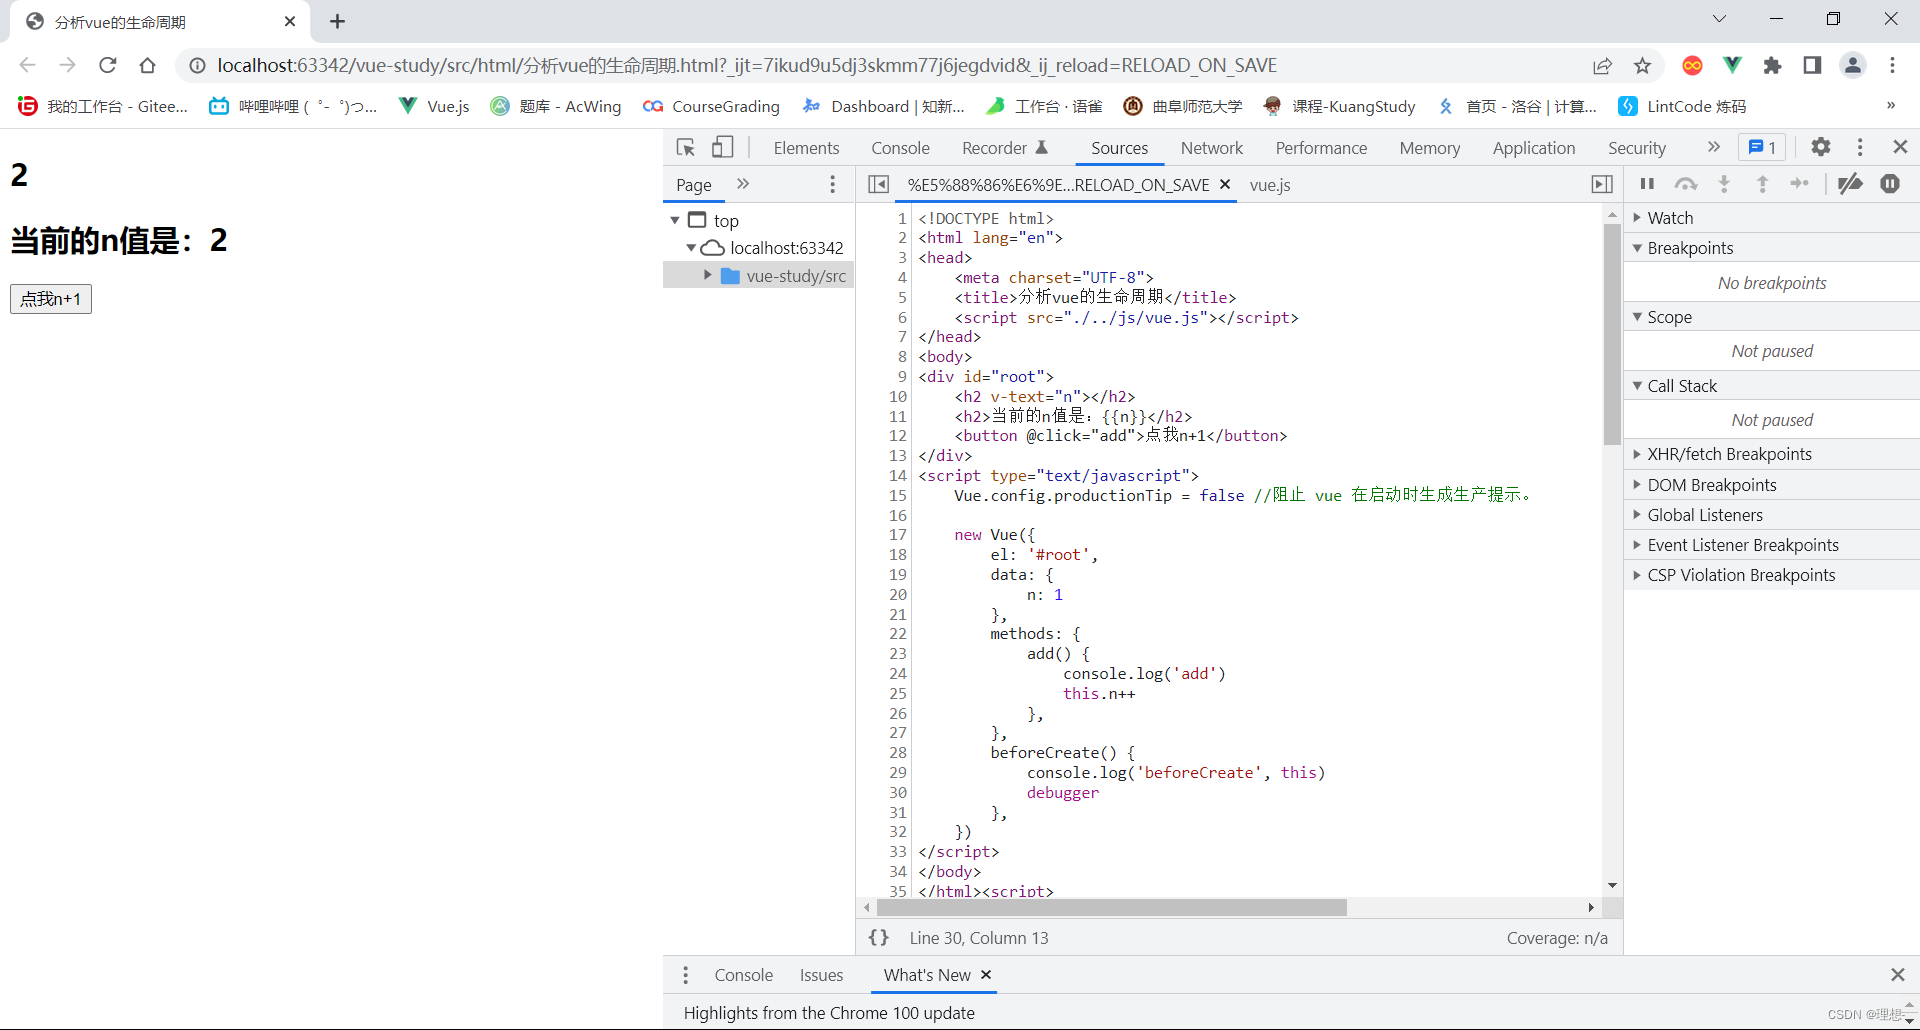Viewport: 1920px width, 1030px height.
Task: Click the issues counter badge
Action: pos(1762,147)
